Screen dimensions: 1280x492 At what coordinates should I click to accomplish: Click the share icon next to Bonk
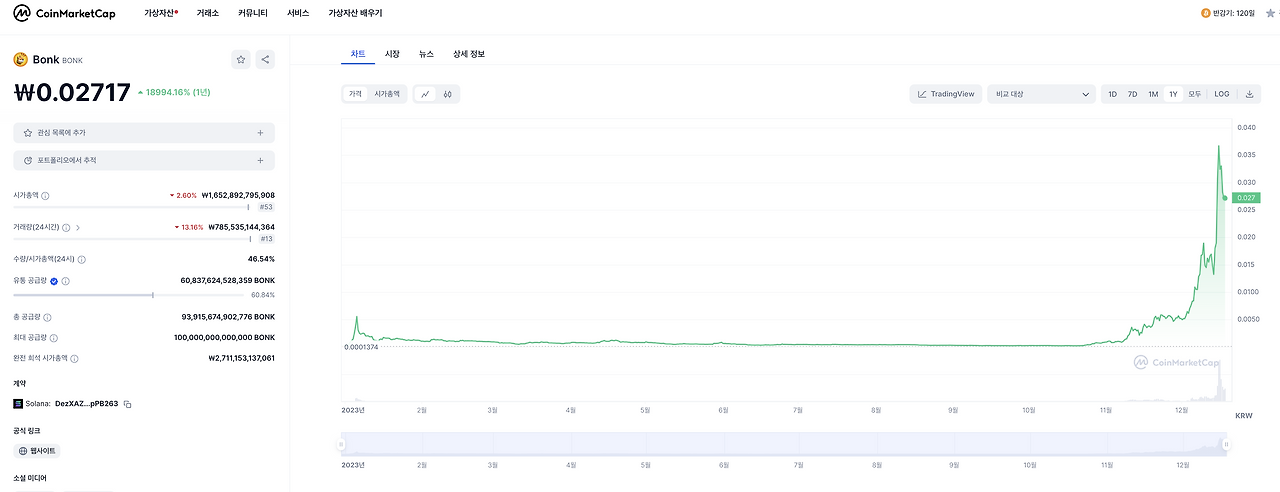265,60
